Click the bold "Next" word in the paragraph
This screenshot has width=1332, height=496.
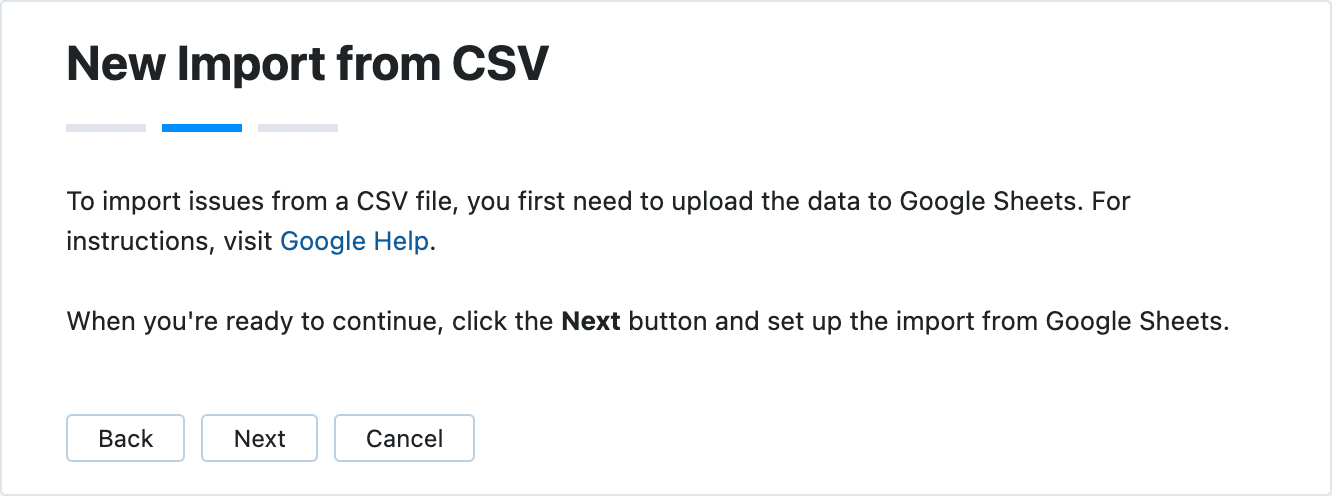[x=591, y=322]
